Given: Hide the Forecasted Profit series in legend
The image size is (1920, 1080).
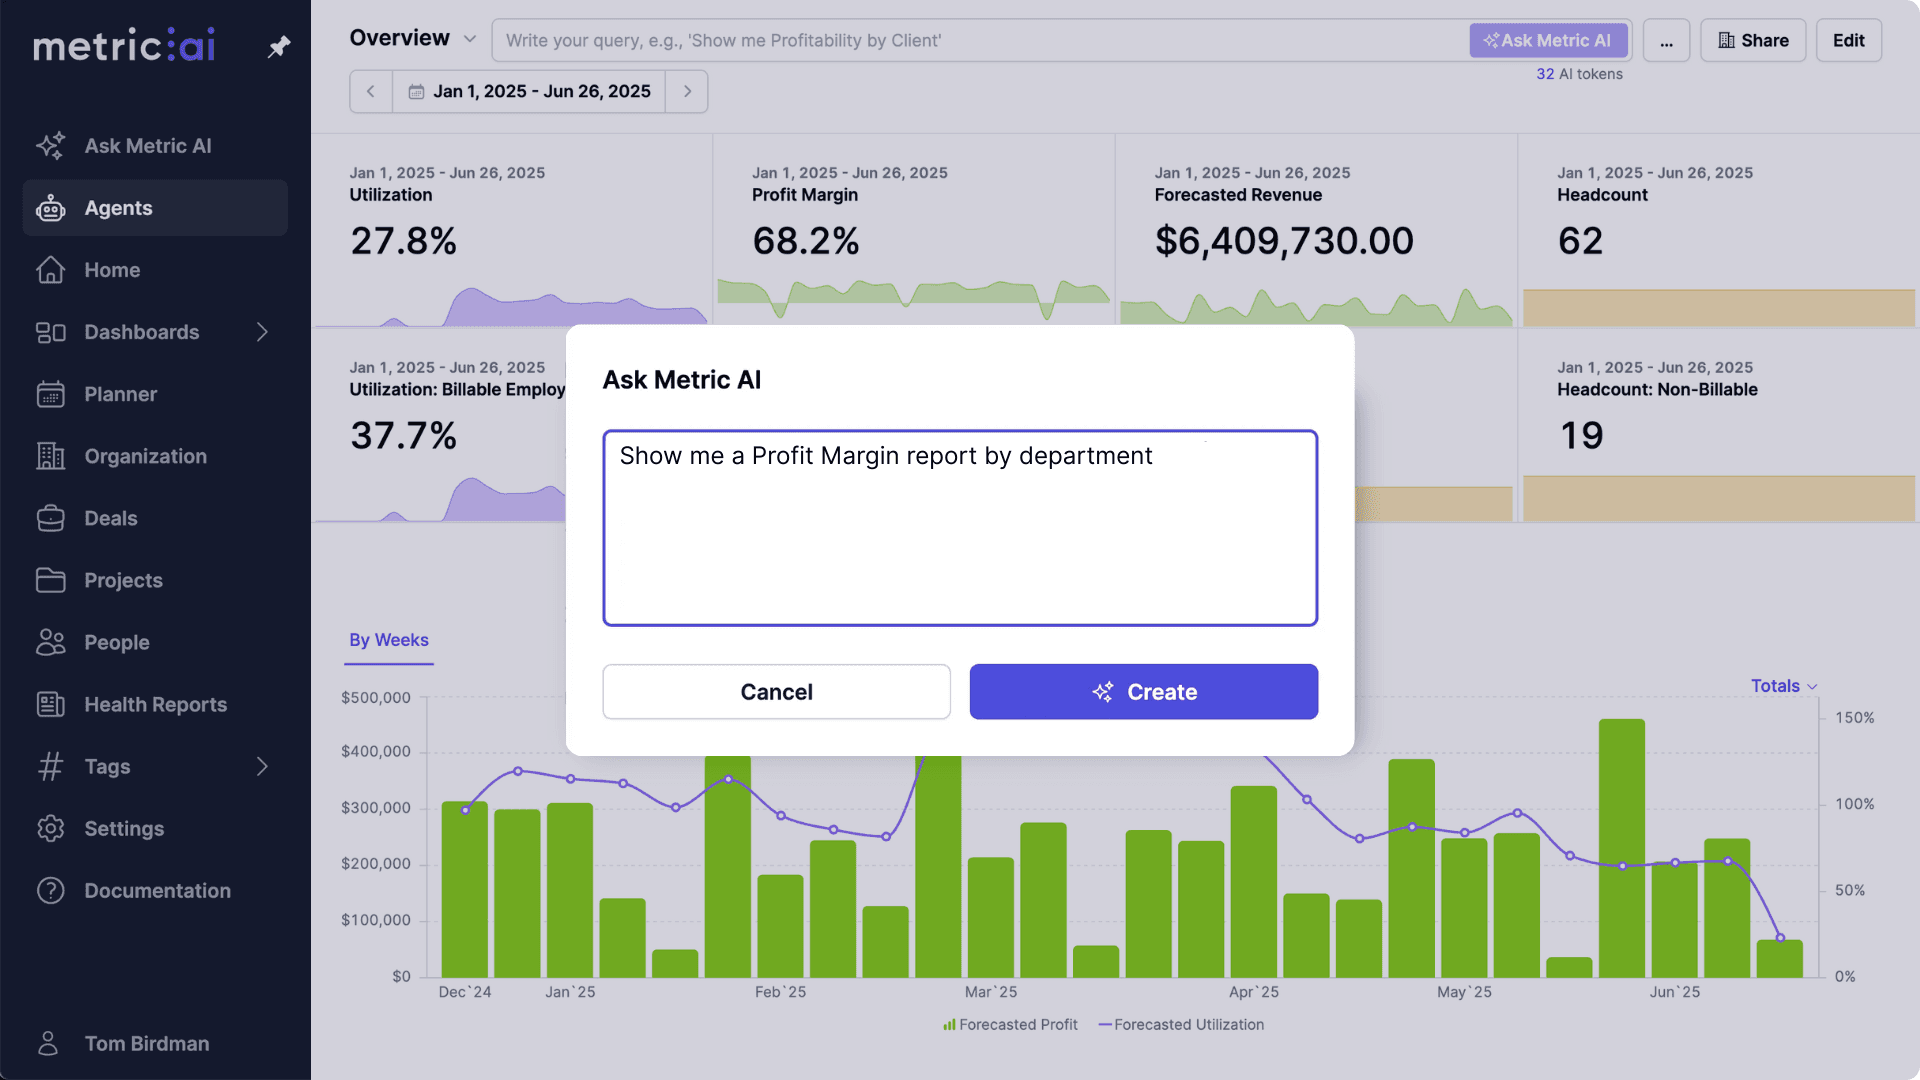Looking at the screenshot, I should click(x=1010, y=1024).
